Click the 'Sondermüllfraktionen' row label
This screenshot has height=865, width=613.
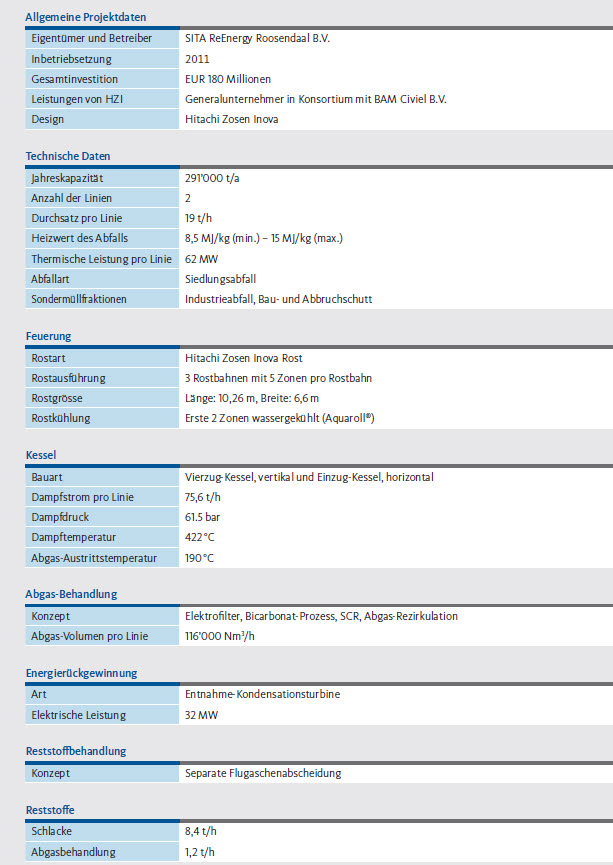(82, 299)
